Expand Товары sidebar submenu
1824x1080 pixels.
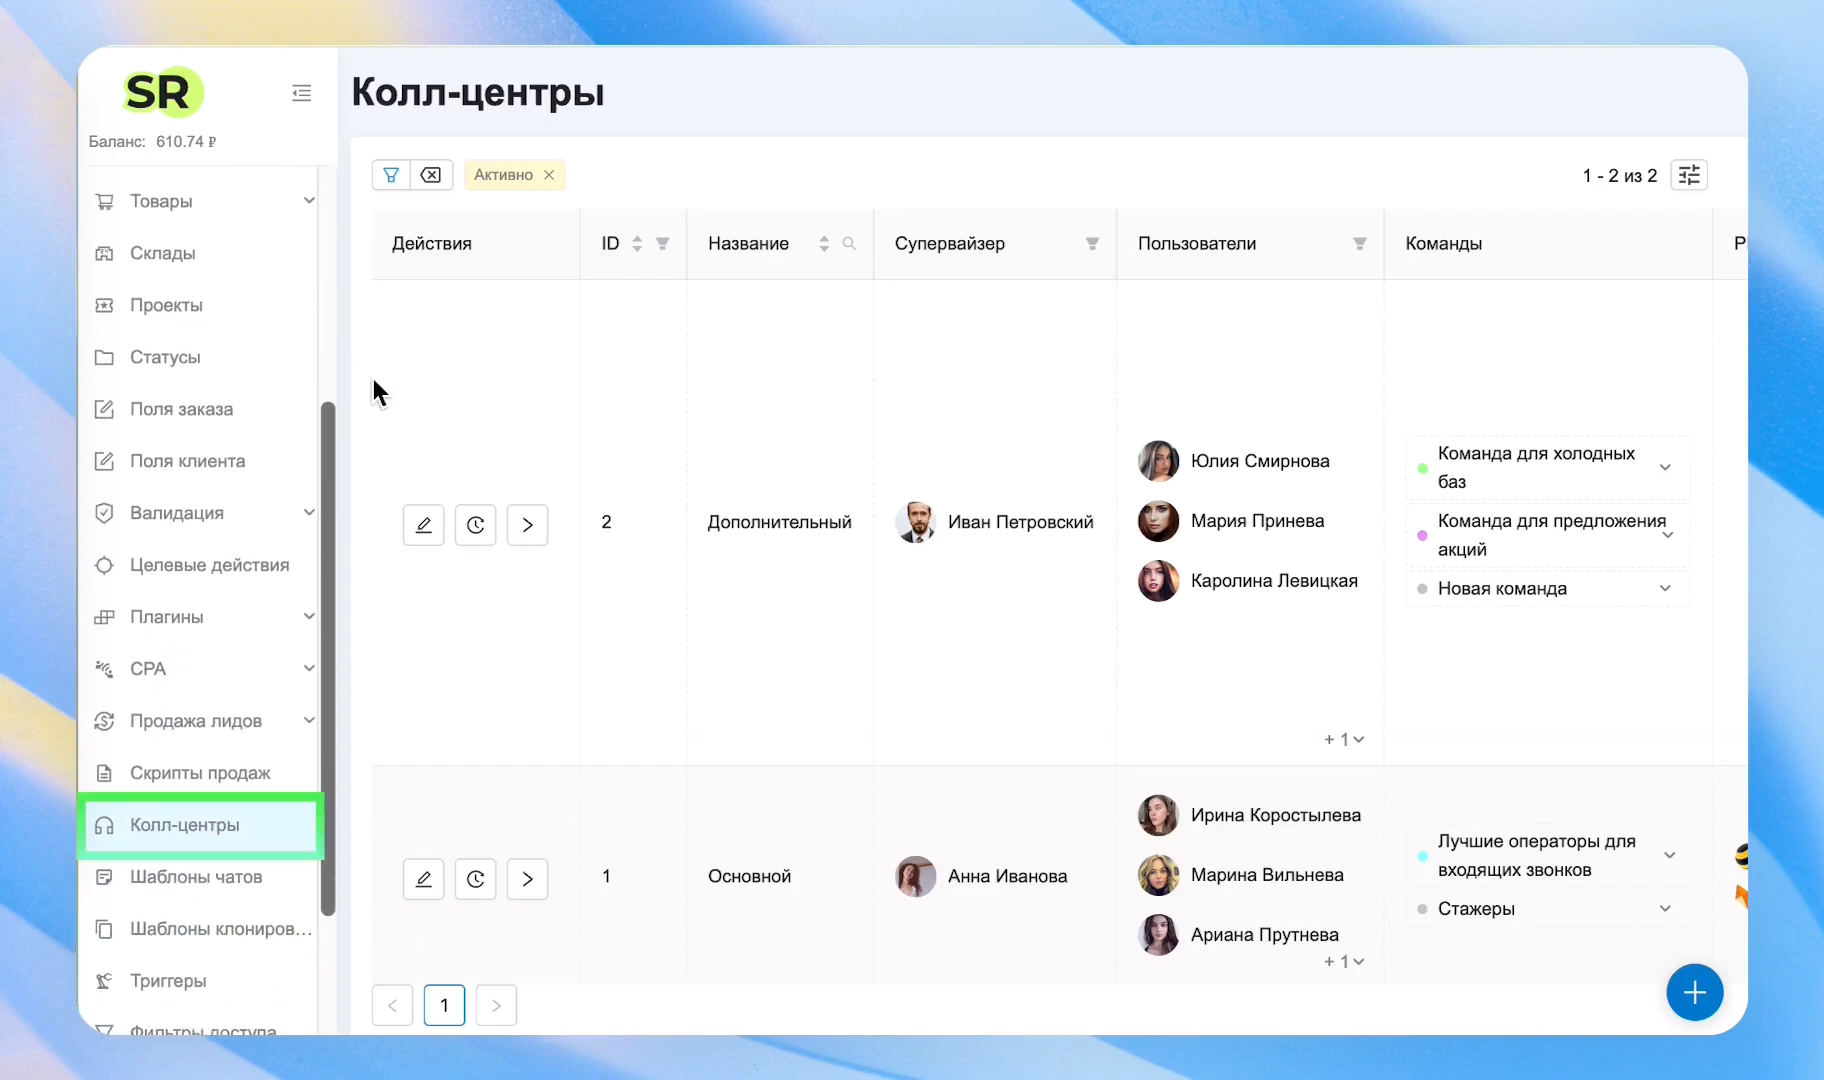pyautogui.click(x=309, y=201)
